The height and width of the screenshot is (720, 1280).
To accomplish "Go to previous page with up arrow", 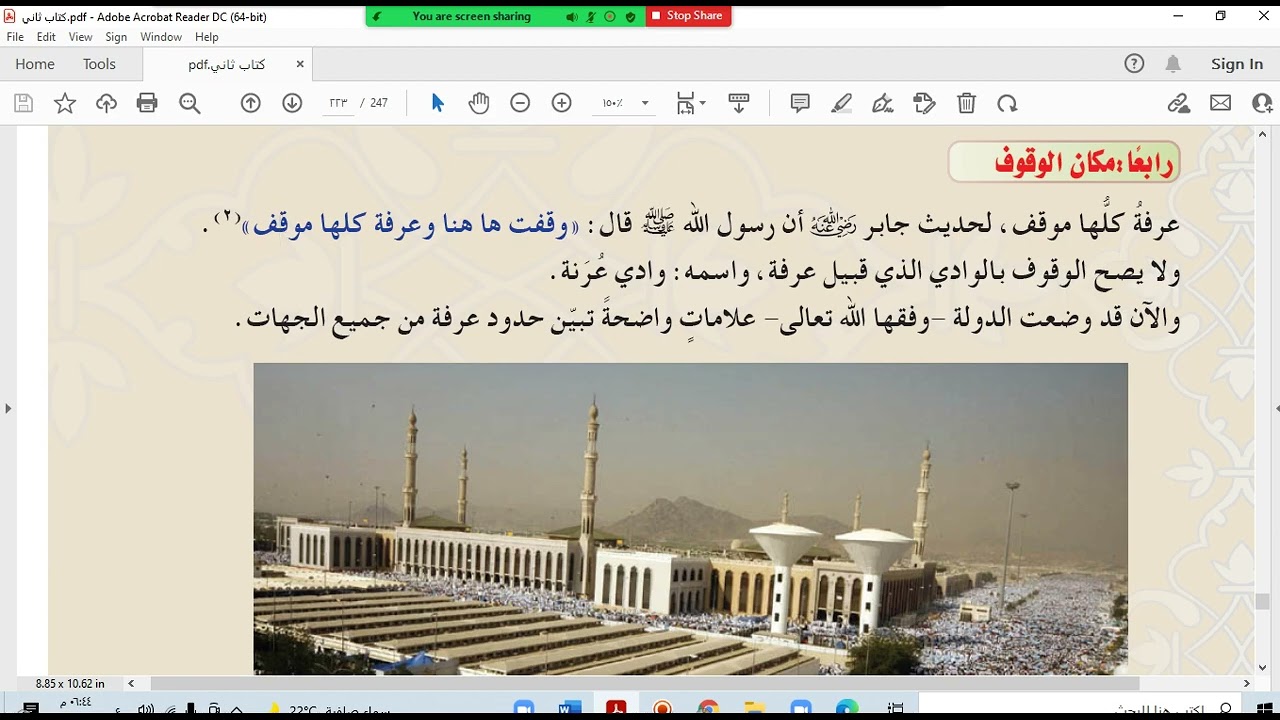I will 251,103.
